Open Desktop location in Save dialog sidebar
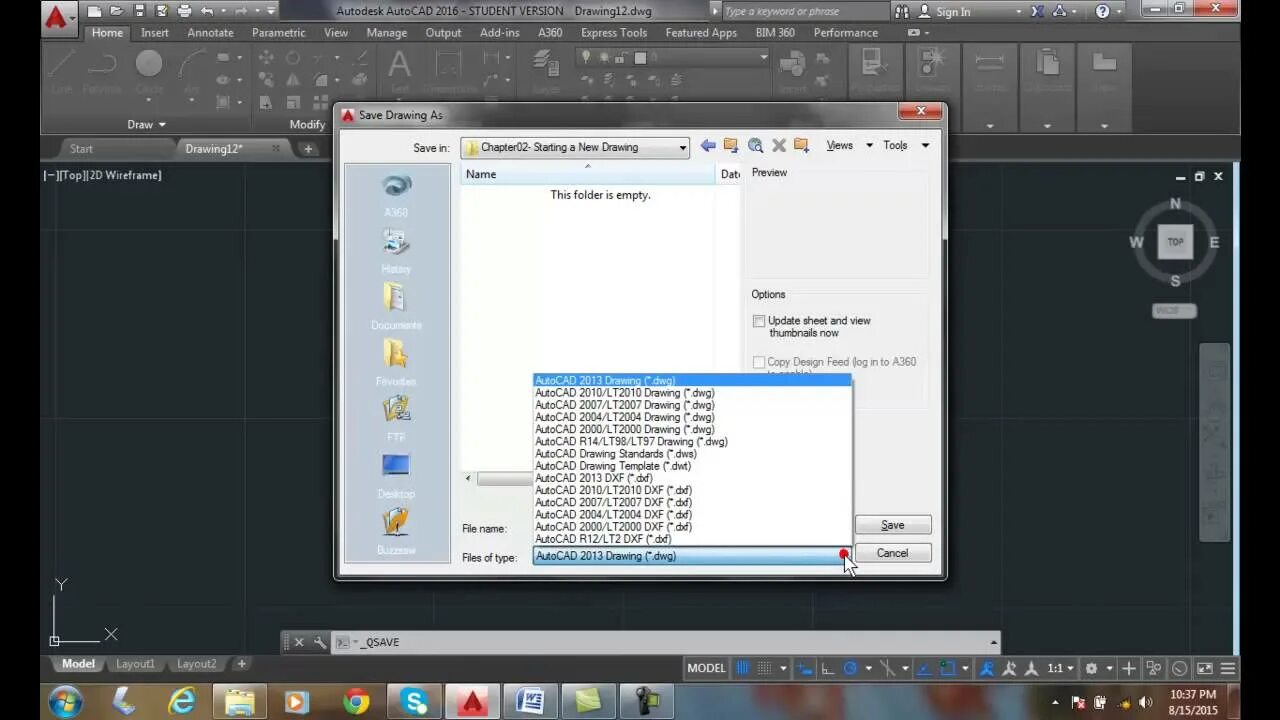Screen dimensions: 1280x720 (x=396, y=475)
